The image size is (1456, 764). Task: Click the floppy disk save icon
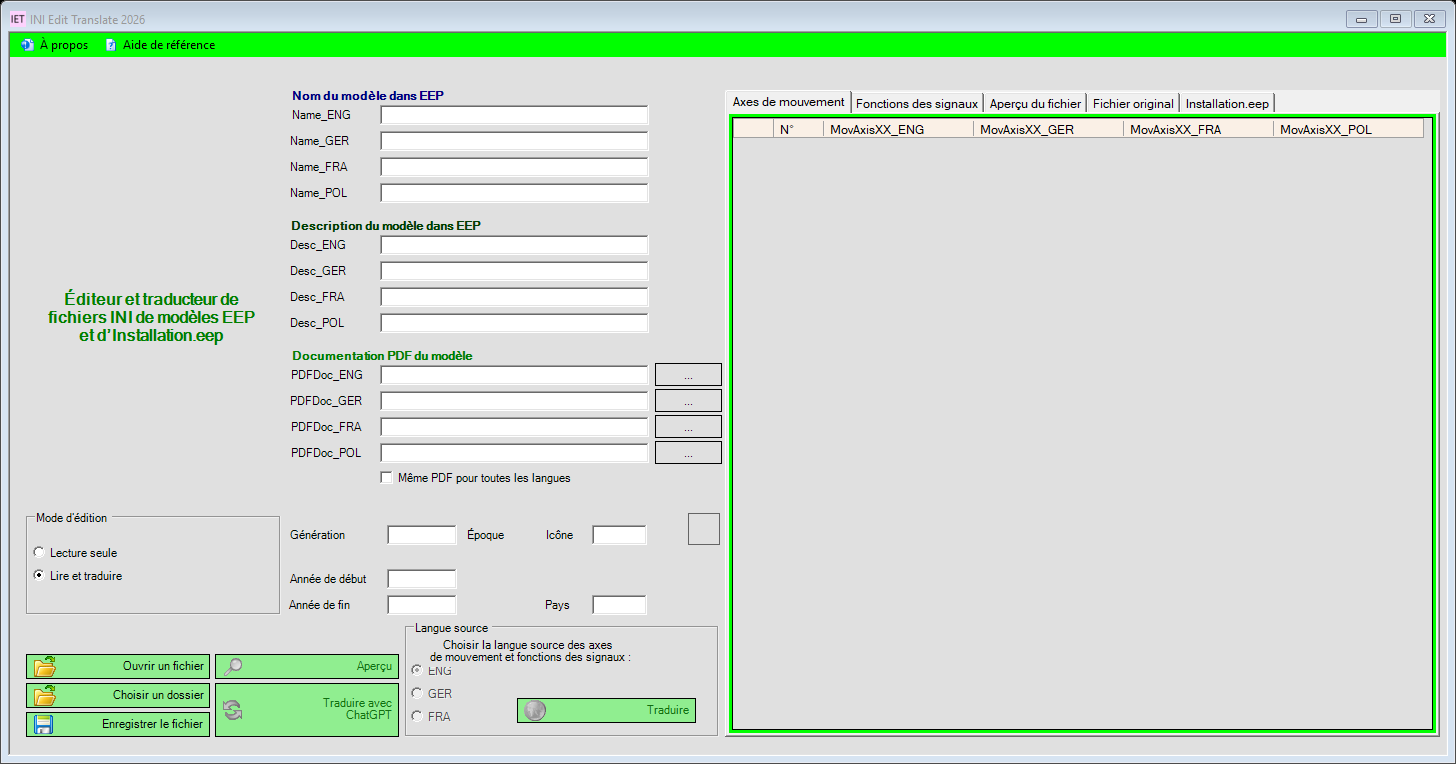[44, 724]
